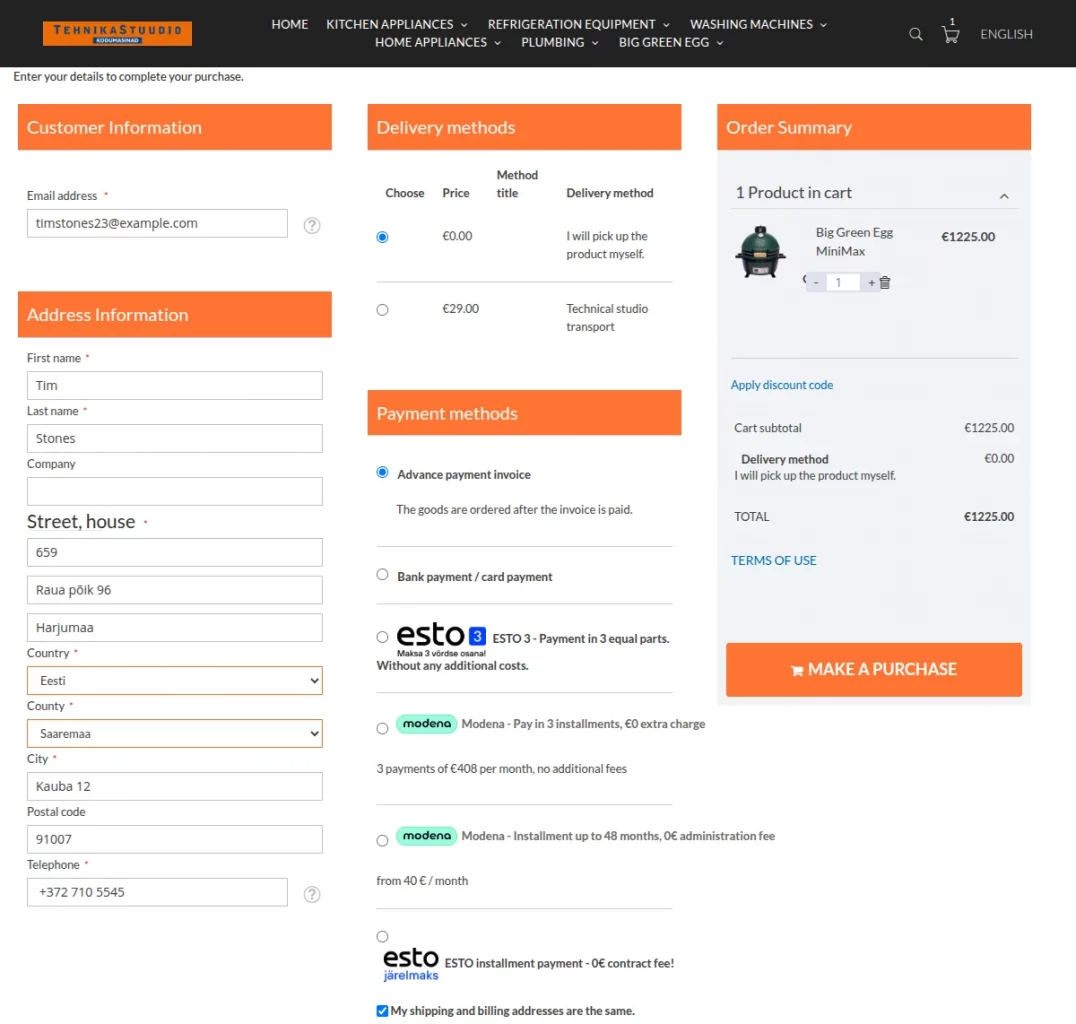Go to Home in navigation

click(x=290, y=24)
